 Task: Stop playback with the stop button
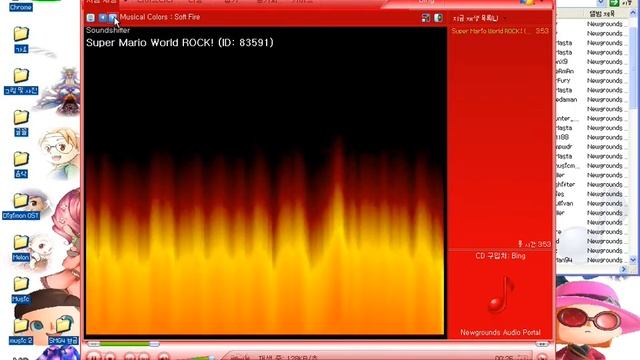(x=110, y=357)
